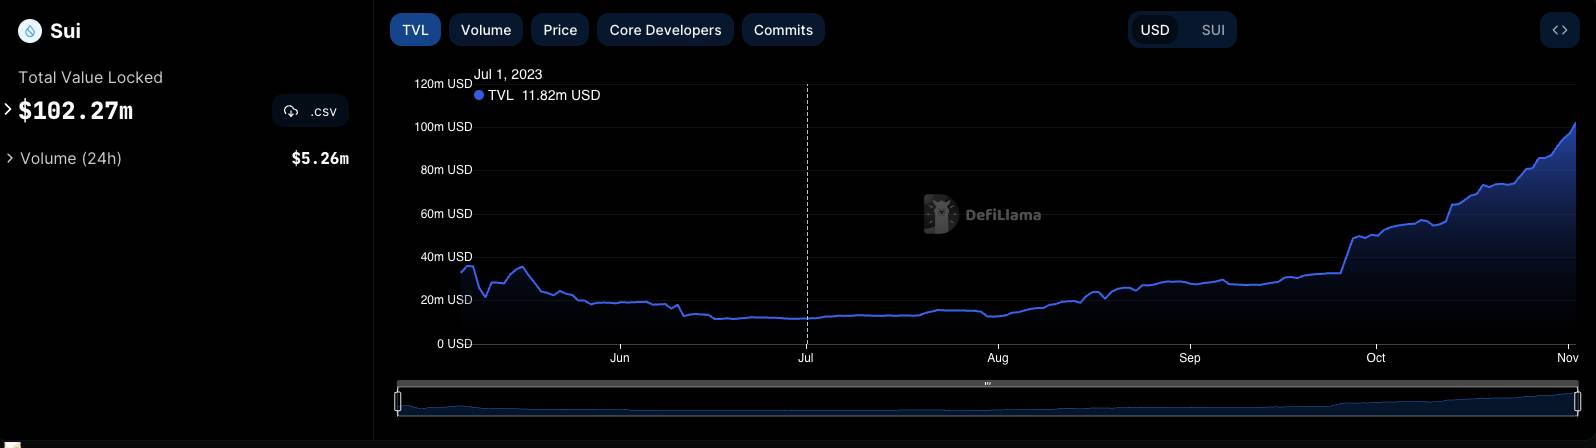Click the 20m USD y-axis label
The image size is (1596, 448).
446,300
